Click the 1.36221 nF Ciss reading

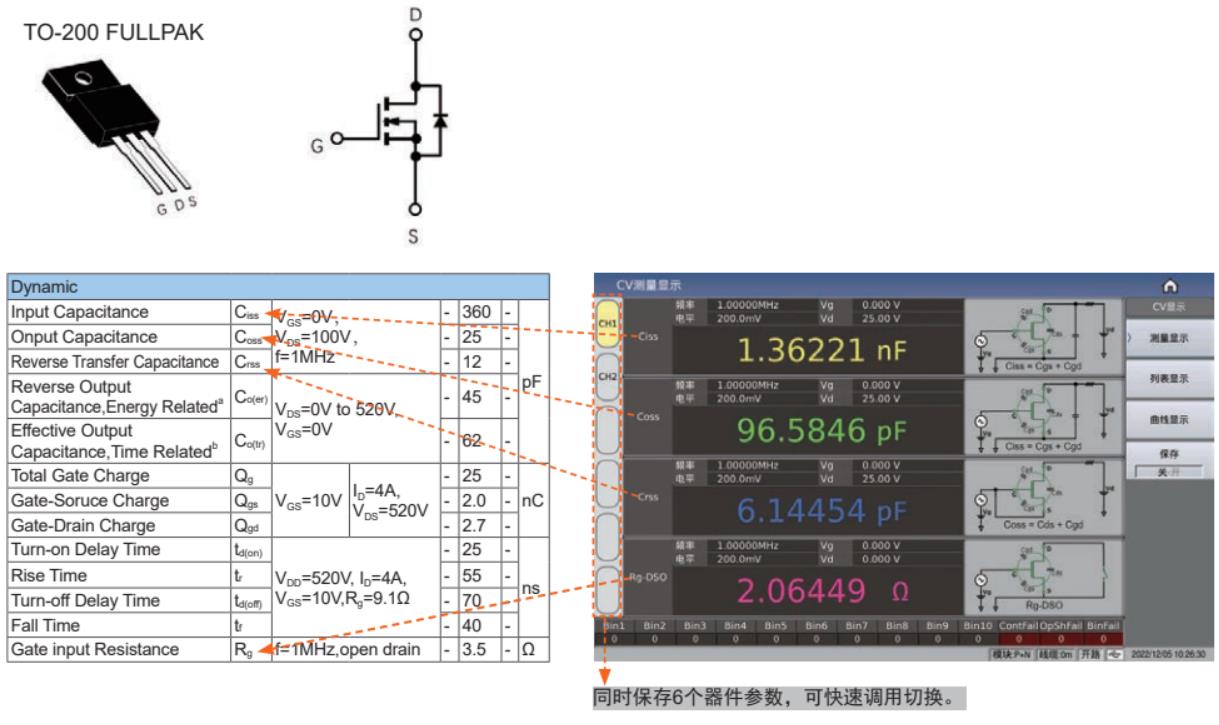816,350
